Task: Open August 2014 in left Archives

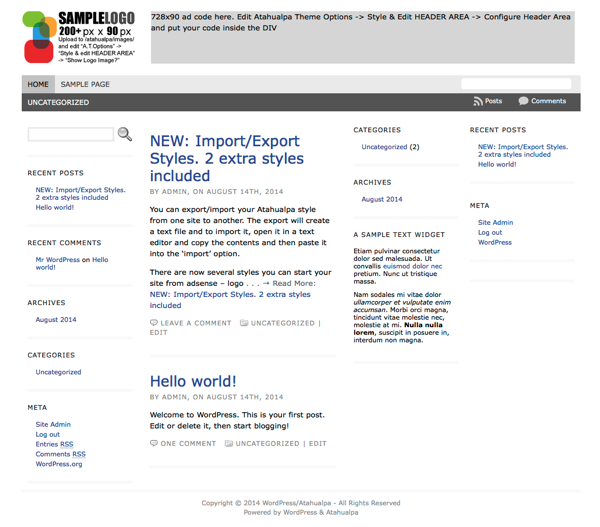Action: (x=56, y=320)
